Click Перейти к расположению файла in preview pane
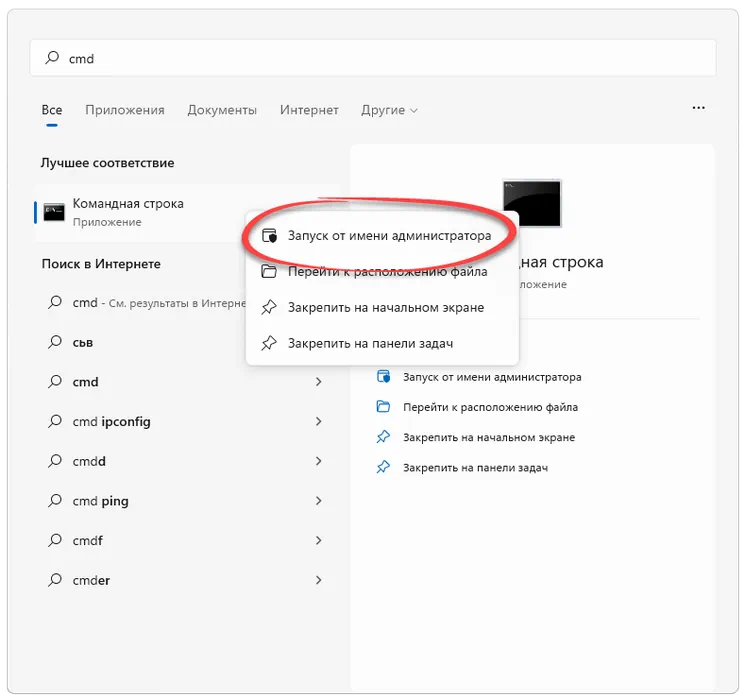Image resolution: width=745 pixels, height=700 pixels. (x=490, y=407)
